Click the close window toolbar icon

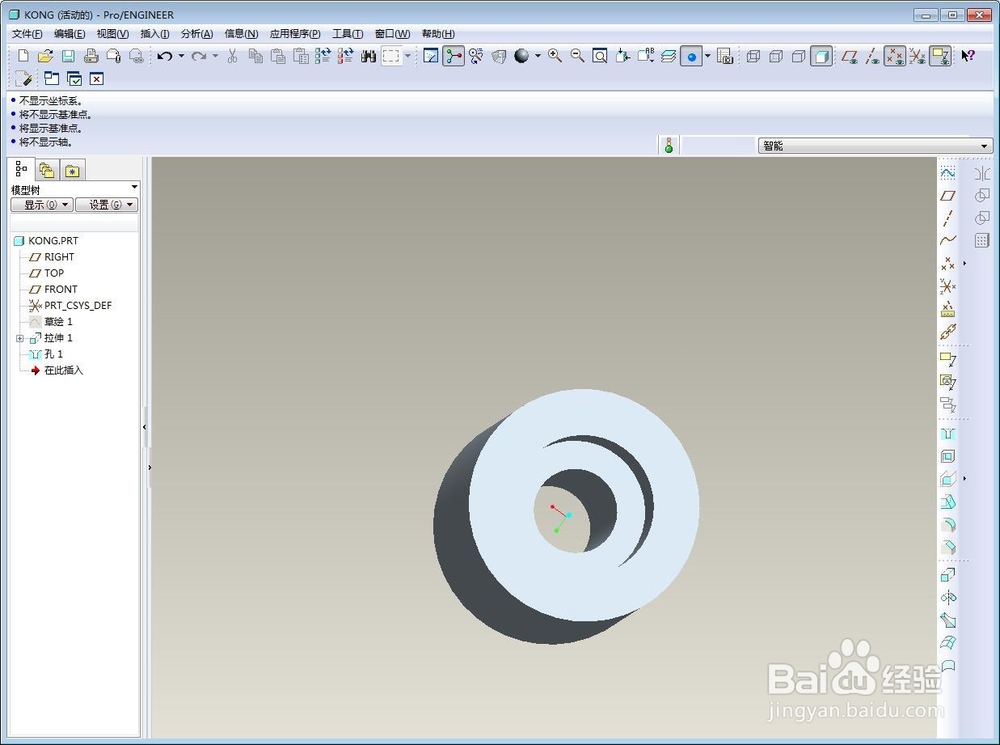(96, 79)
